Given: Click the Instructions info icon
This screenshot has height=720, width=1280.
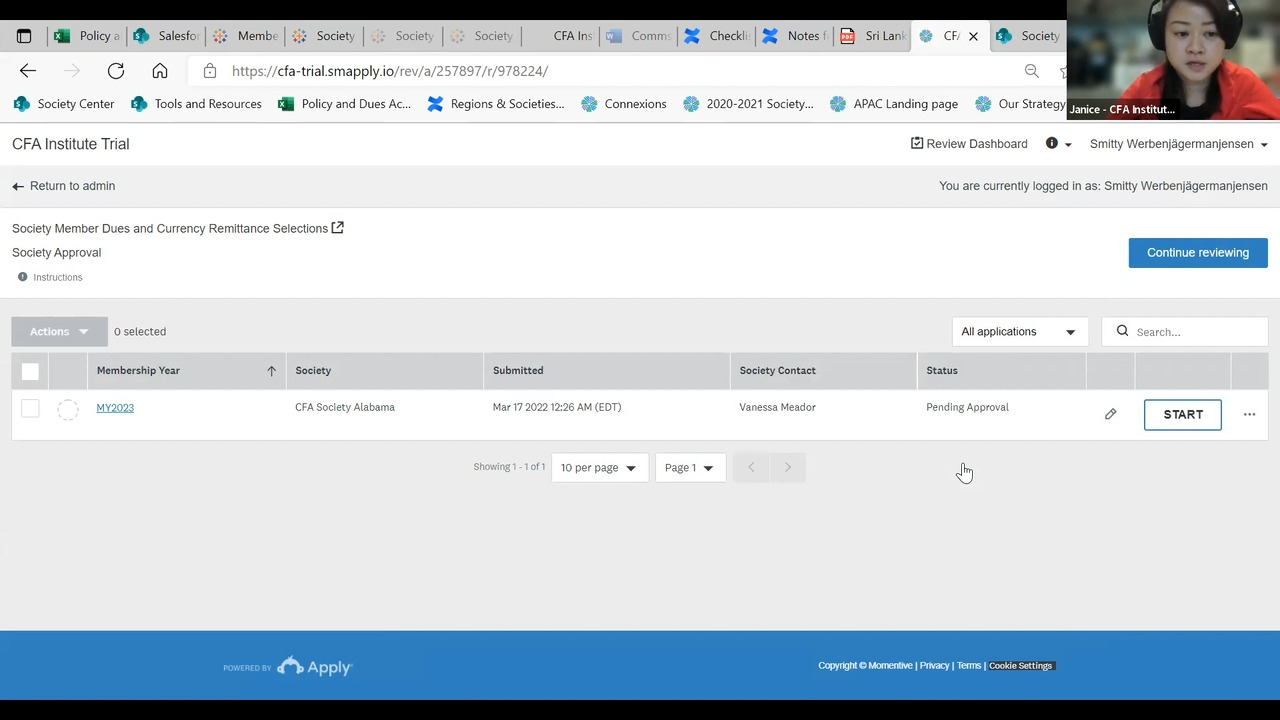Looking at the screenshot, I should click(x=22, y=277).
